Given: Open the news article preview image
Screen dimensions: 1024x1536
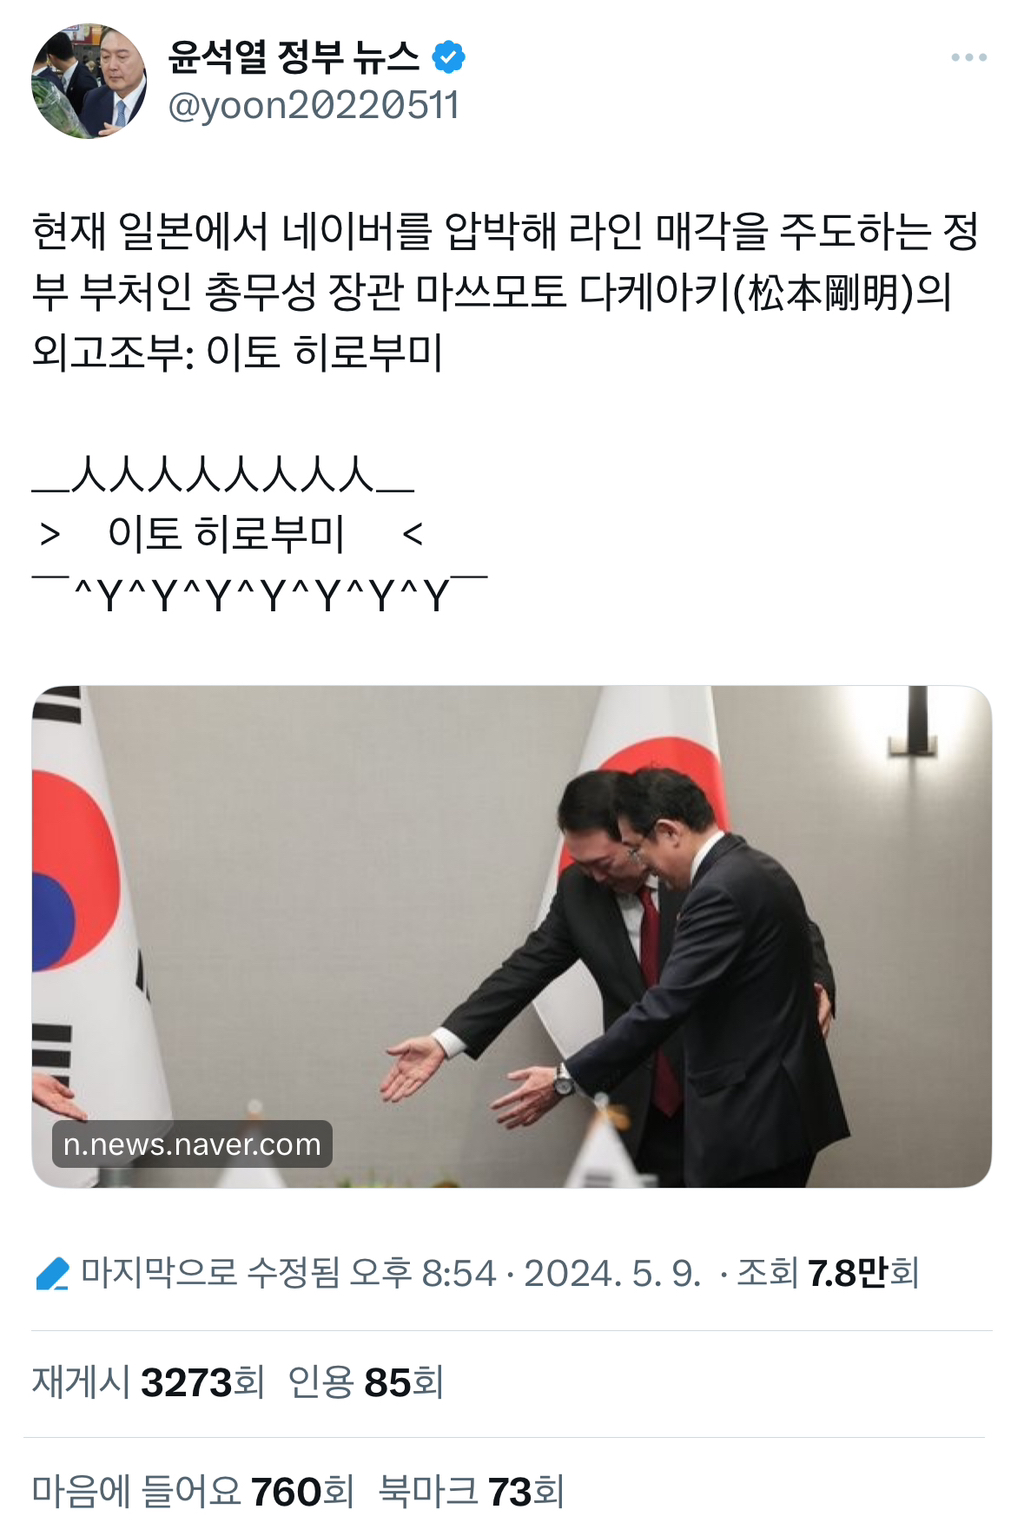Looking at the screenshot, I should pos(512,936).
